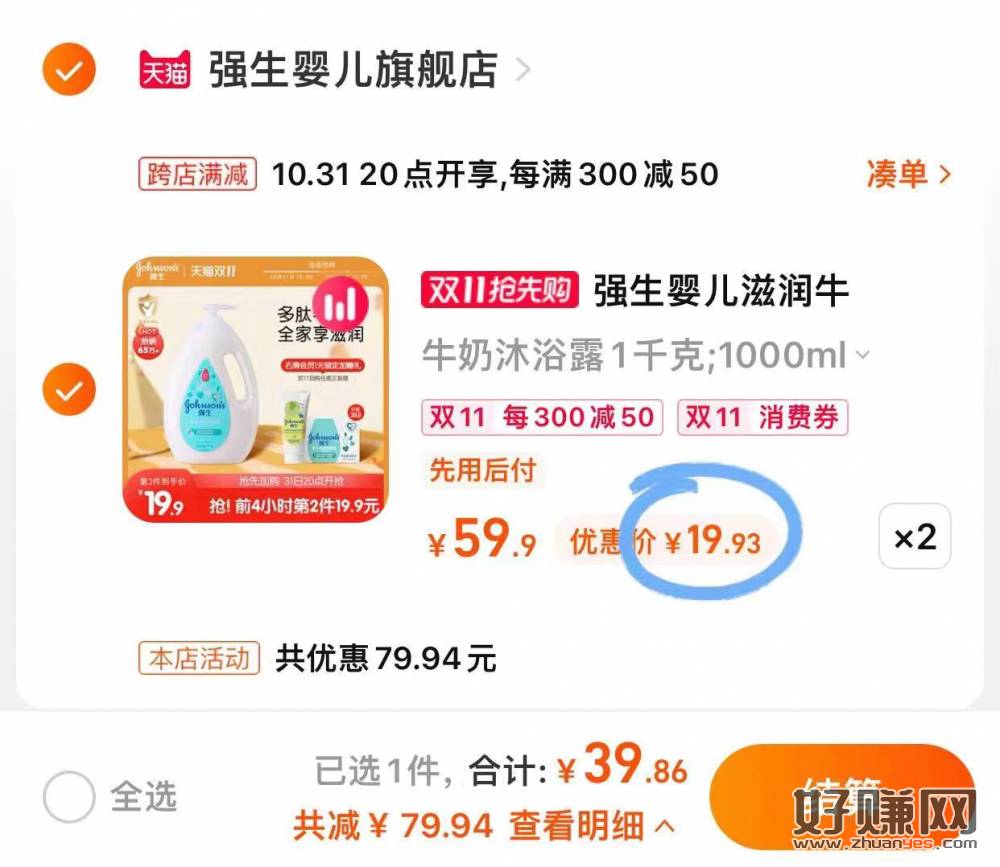Screen dimensions: 1000x867
Task: Open the 强生婴儿旗舰店 store name
Action: (353, 70)
